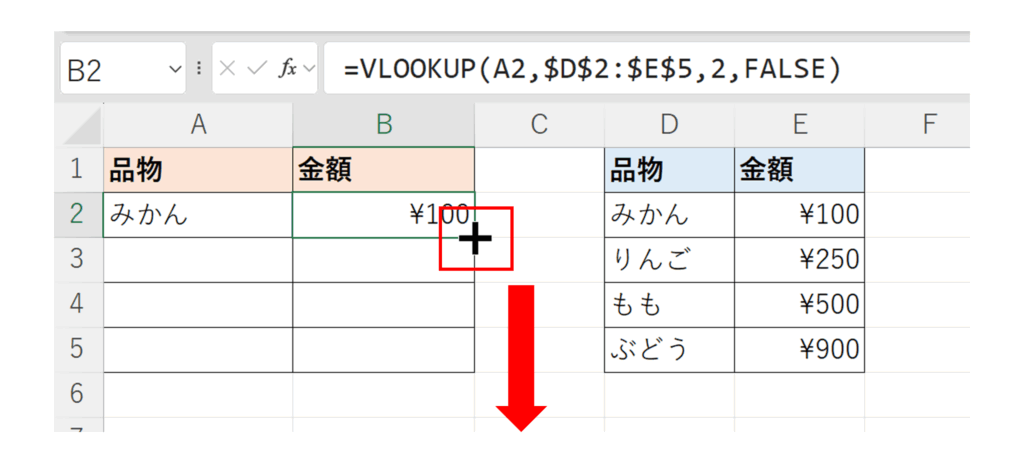Click the formula bar three-dot resize handle
Image resolution: width=1024 pixels, height=466 pixels.
(199, 69)
